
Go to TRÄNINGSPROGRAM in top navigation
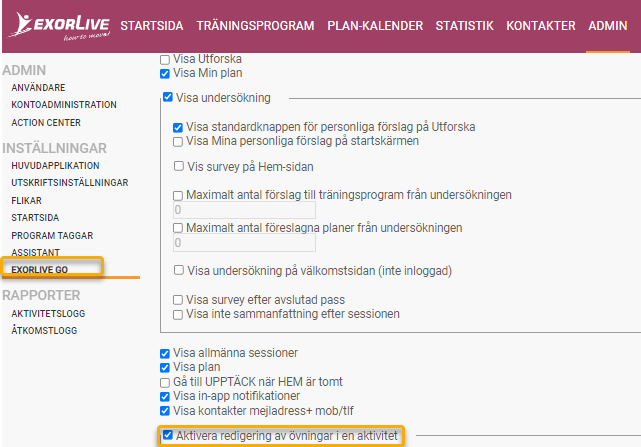255,26
